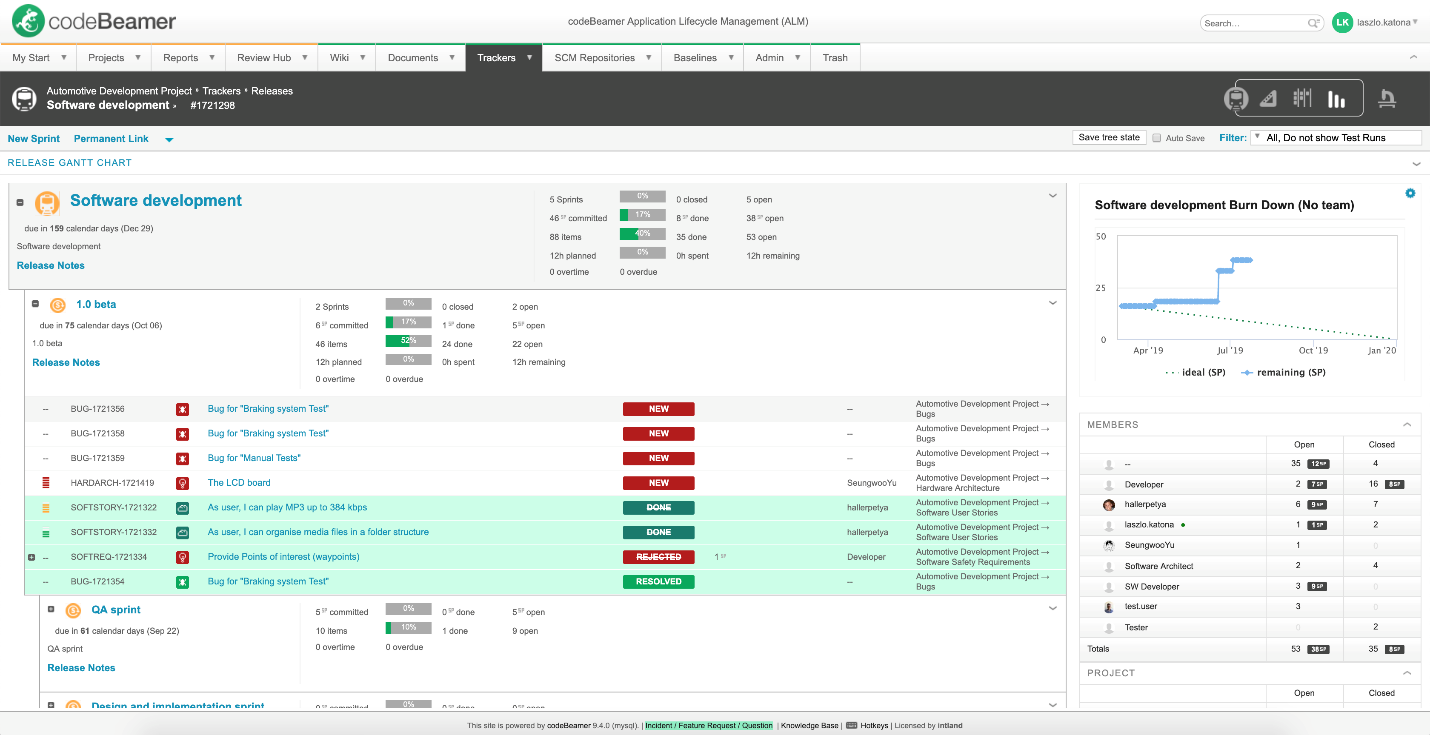Click the codeBeamer logo icon
The image size is (1430, 735).
[28, 21]
